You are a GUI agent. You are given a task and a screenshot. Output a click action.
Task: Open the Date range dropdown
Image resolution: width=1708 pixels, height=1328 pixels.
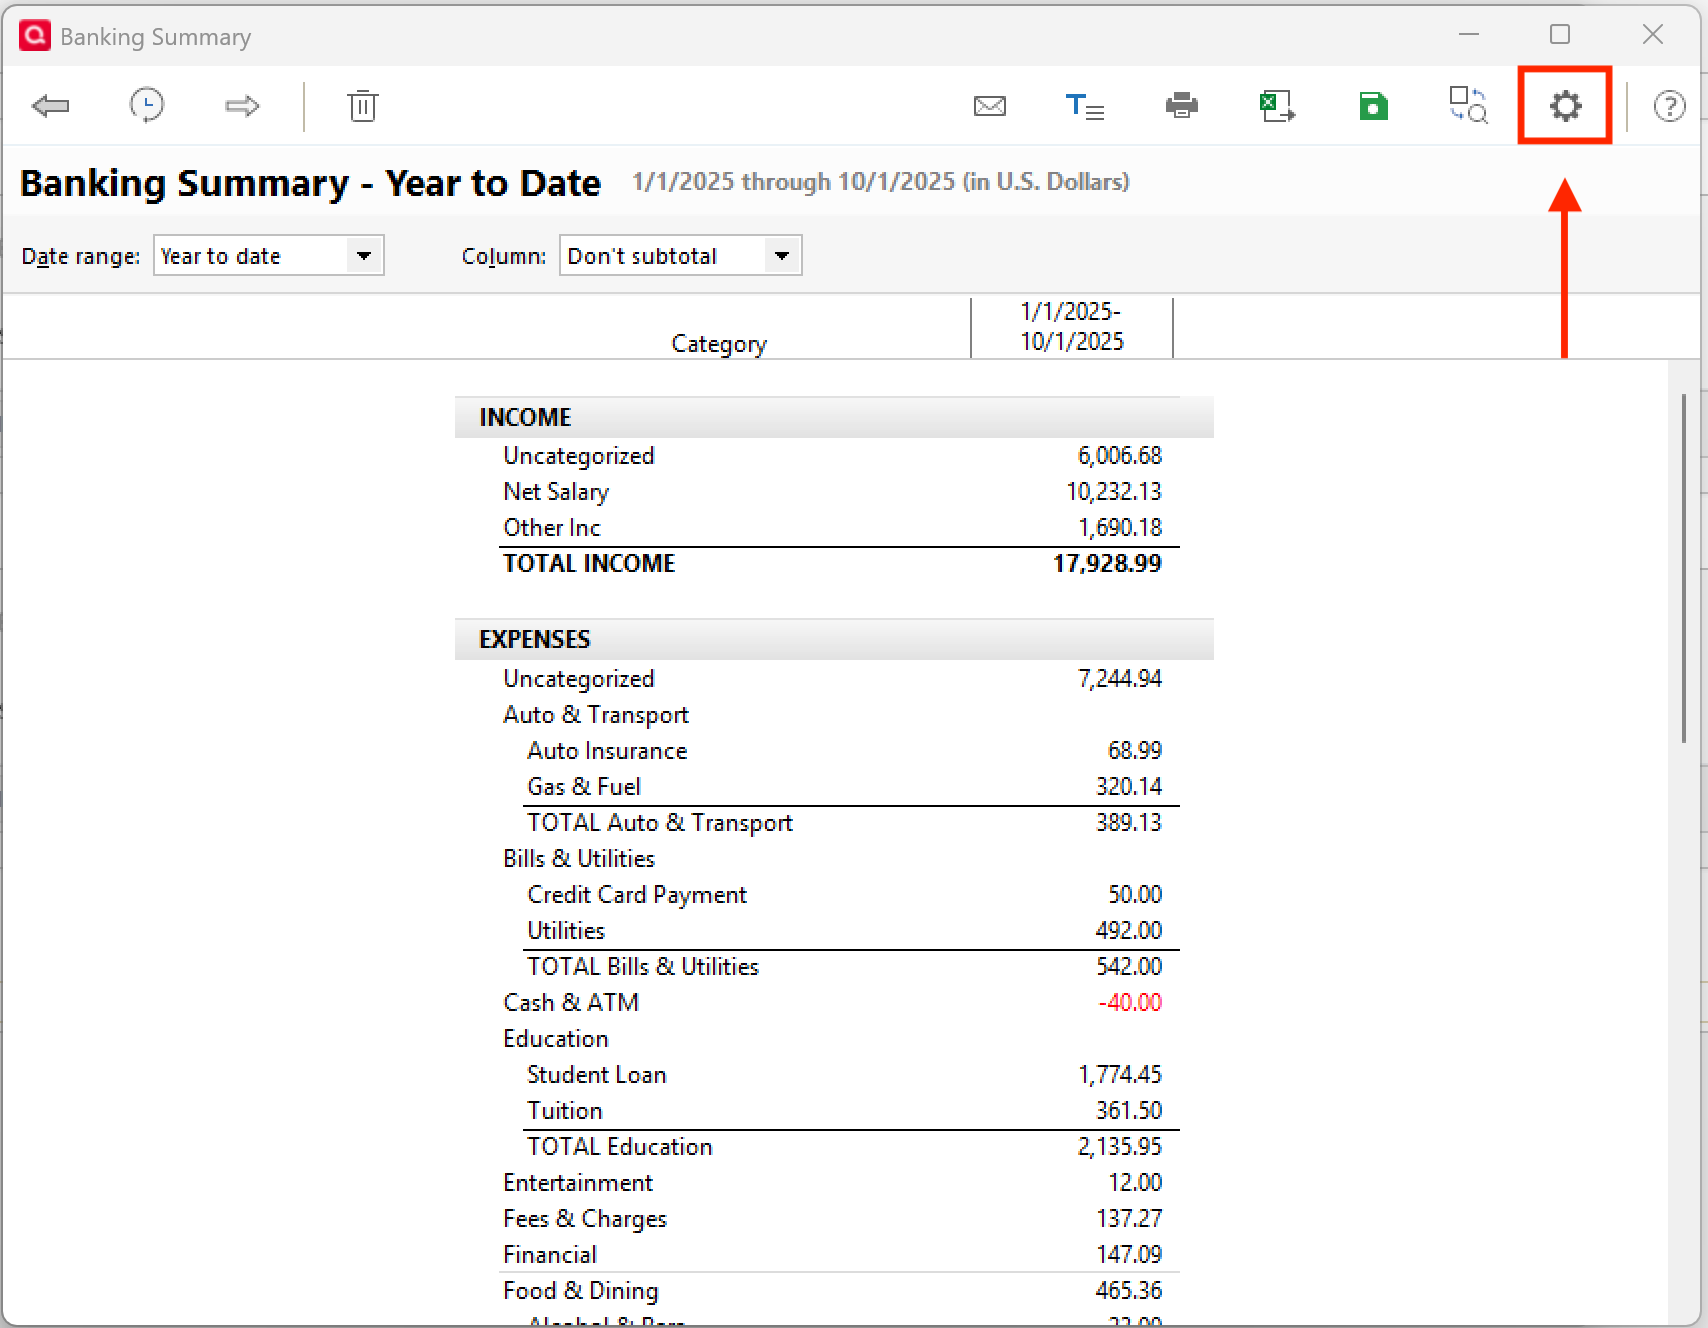point(268,256)
